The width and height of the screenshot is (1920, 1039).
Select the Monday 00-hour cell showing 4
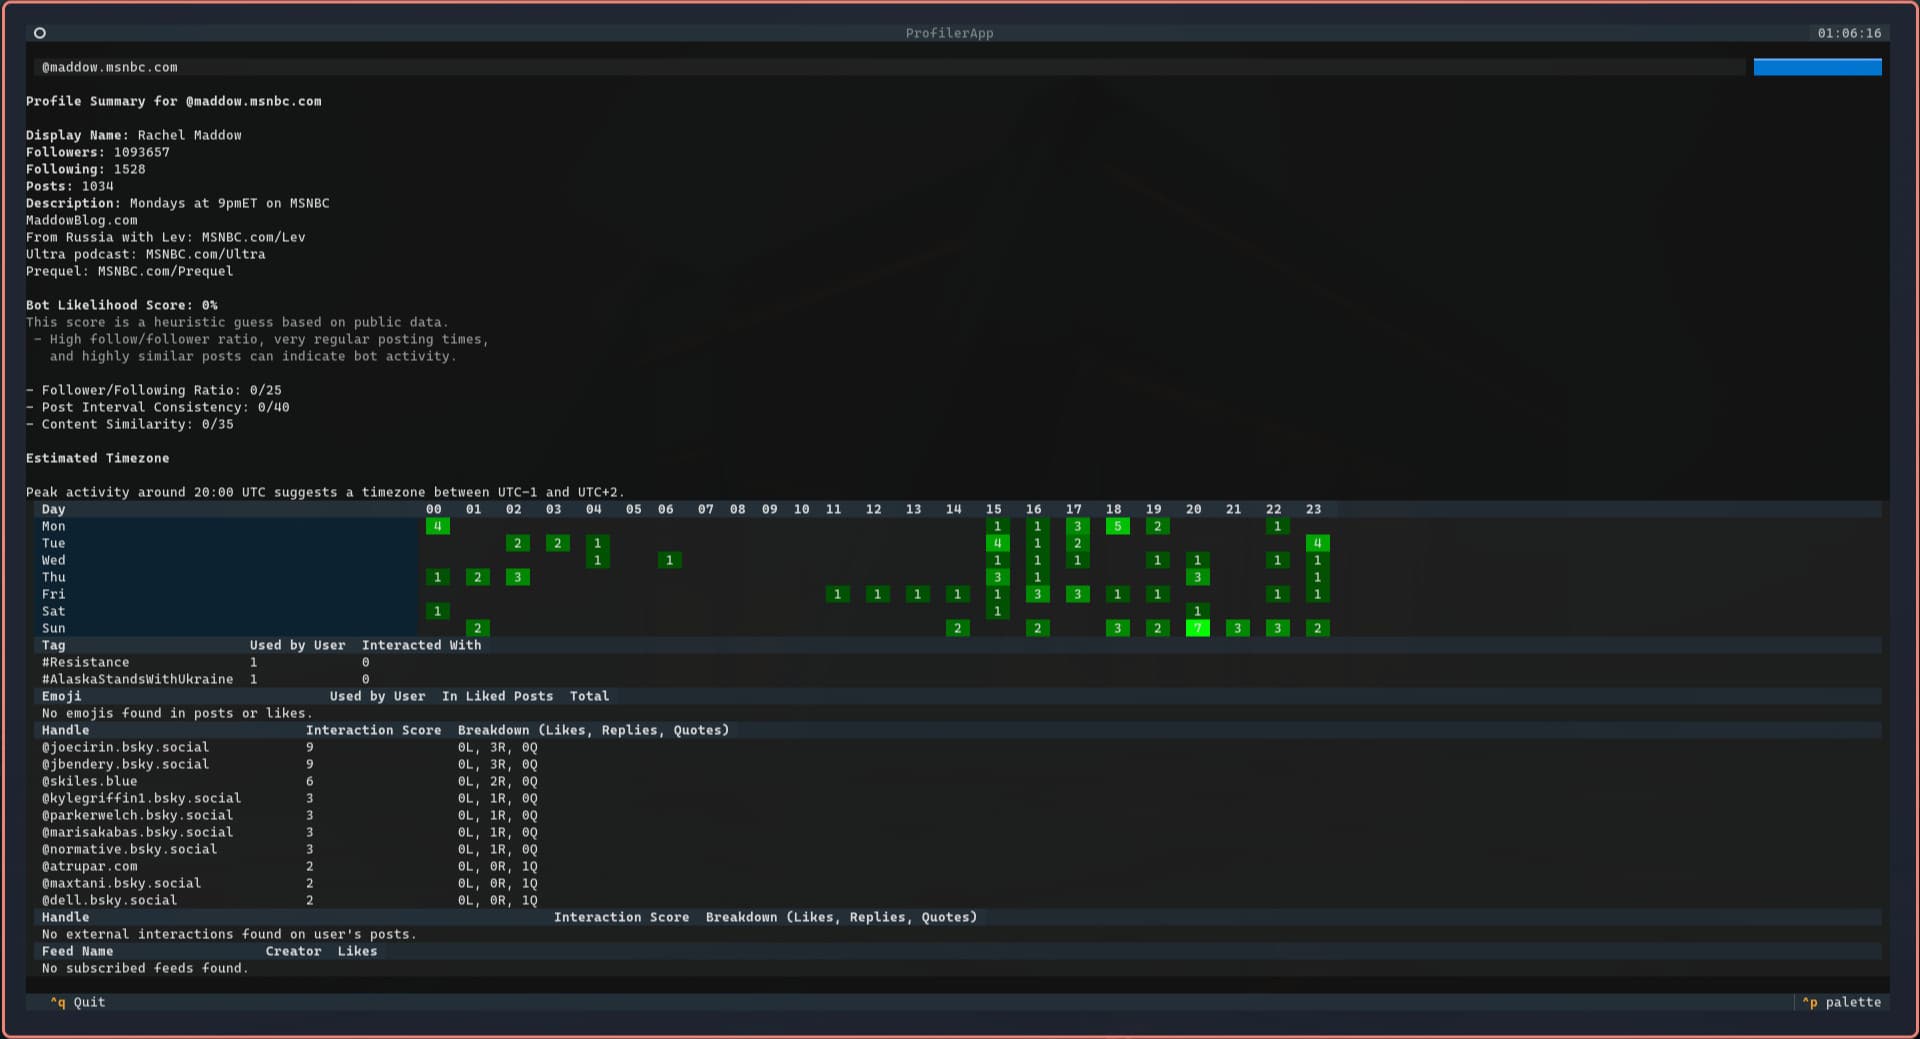pyautogui.click(x=437, y=526)
